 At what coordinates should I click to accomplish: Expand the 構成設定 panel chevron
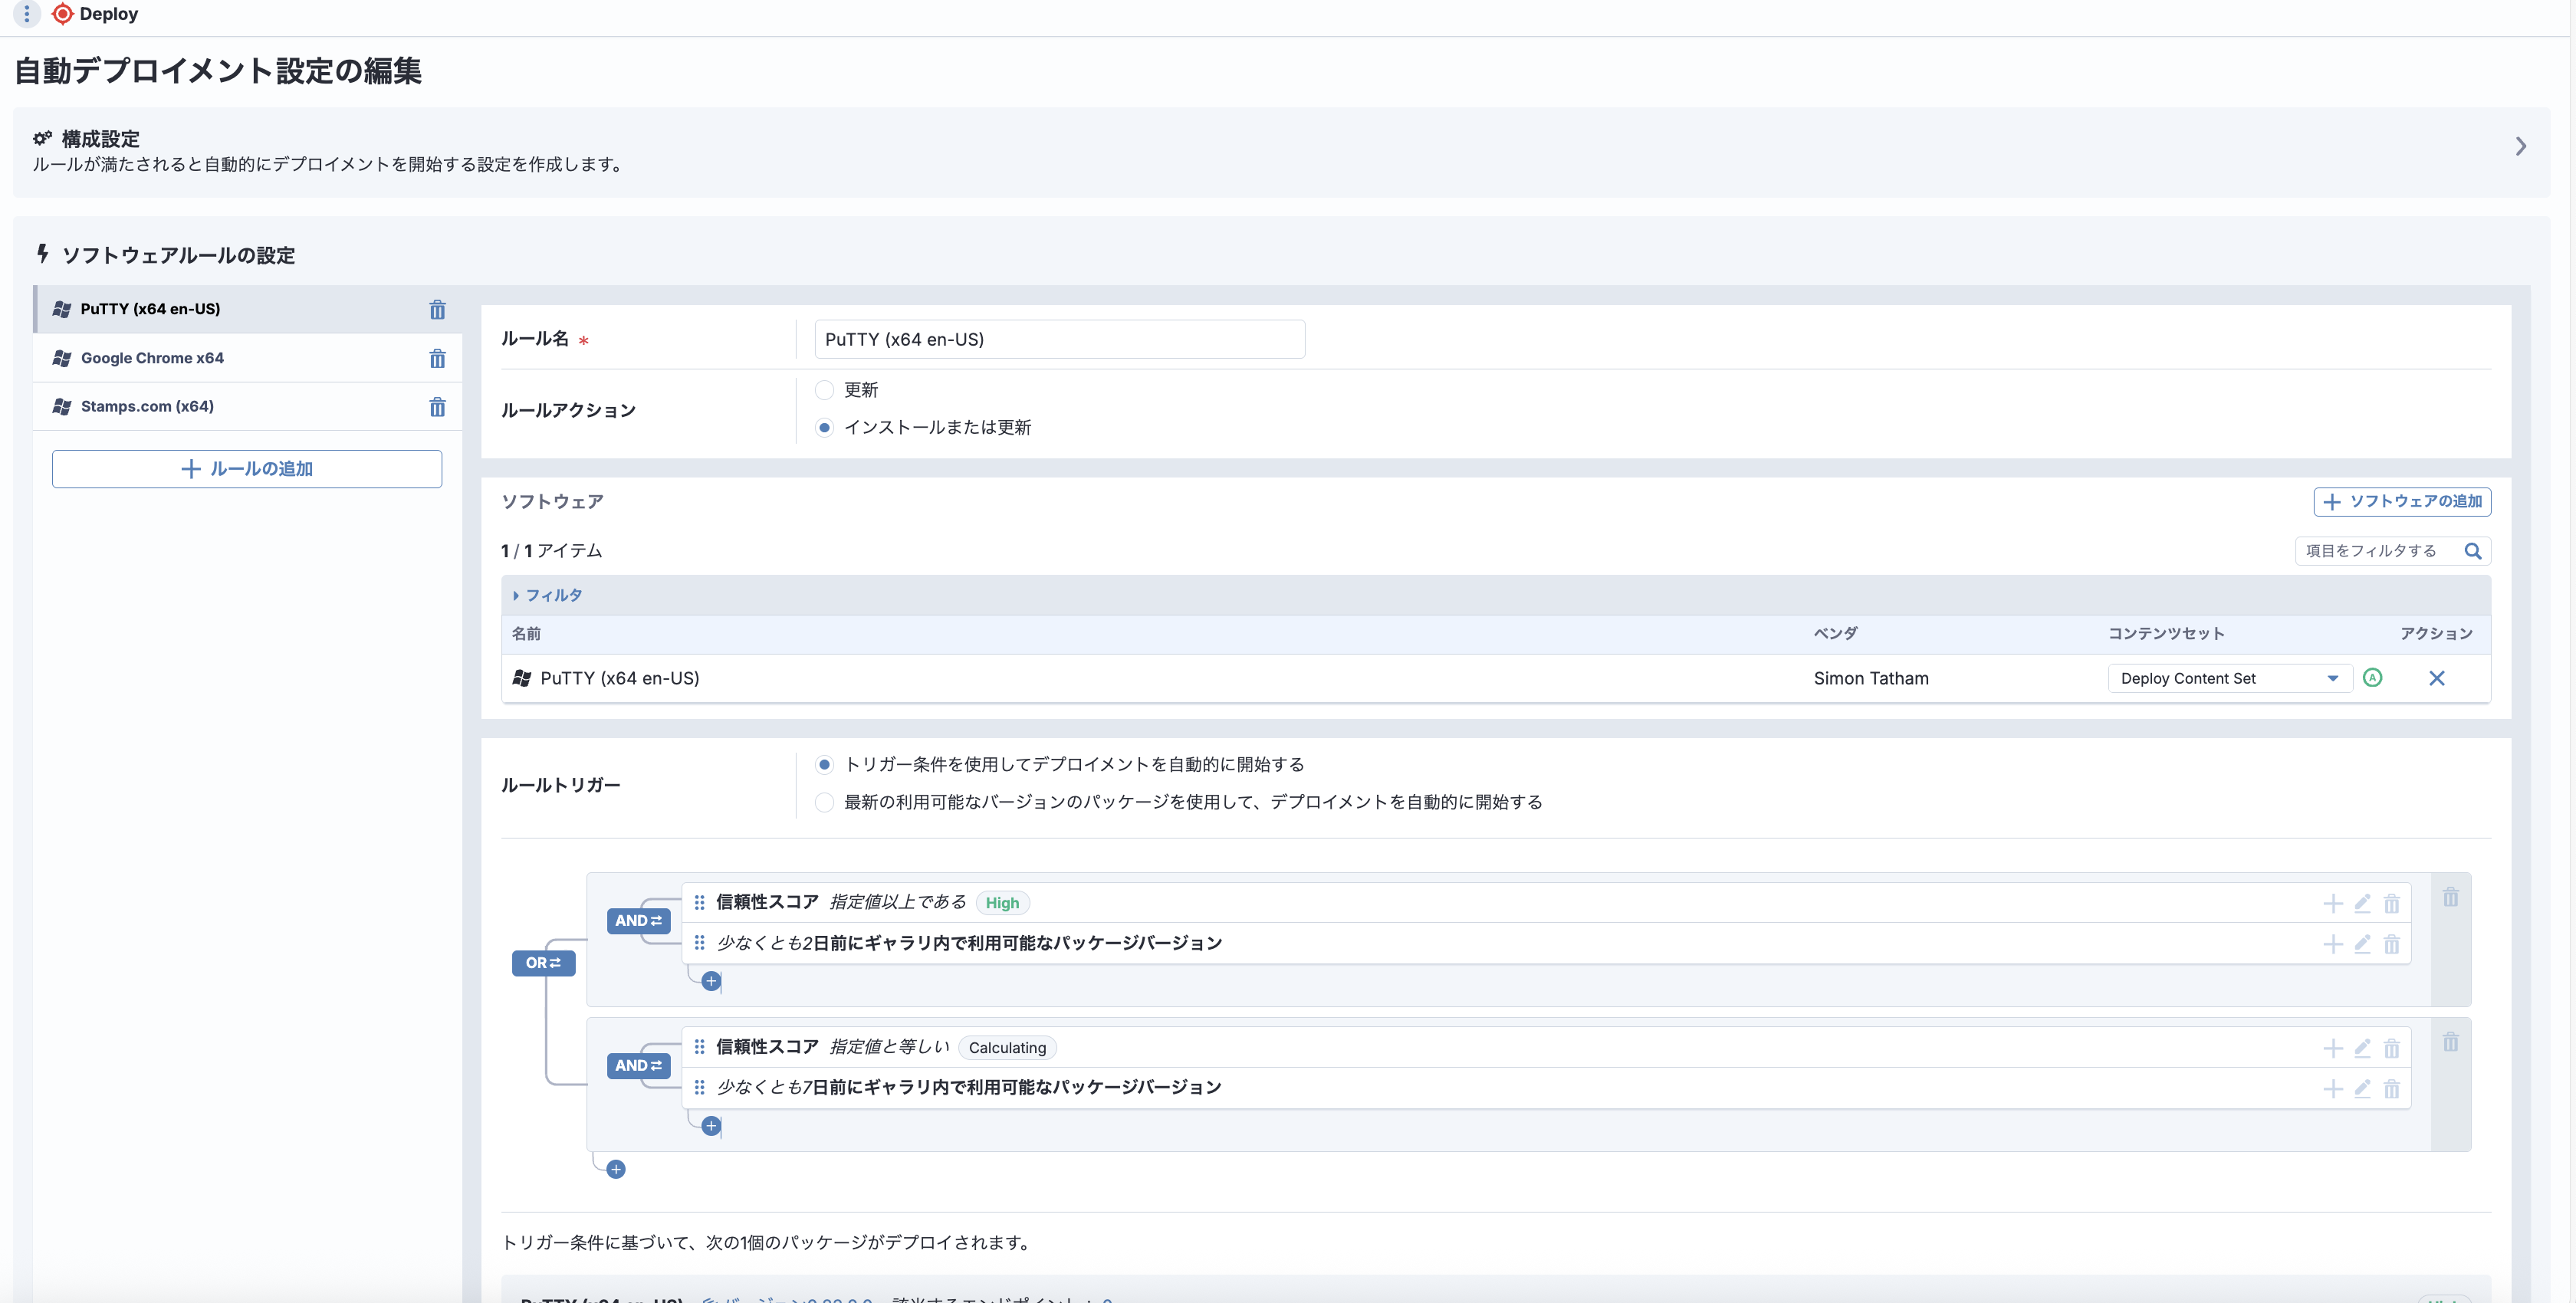(2521, 146)
